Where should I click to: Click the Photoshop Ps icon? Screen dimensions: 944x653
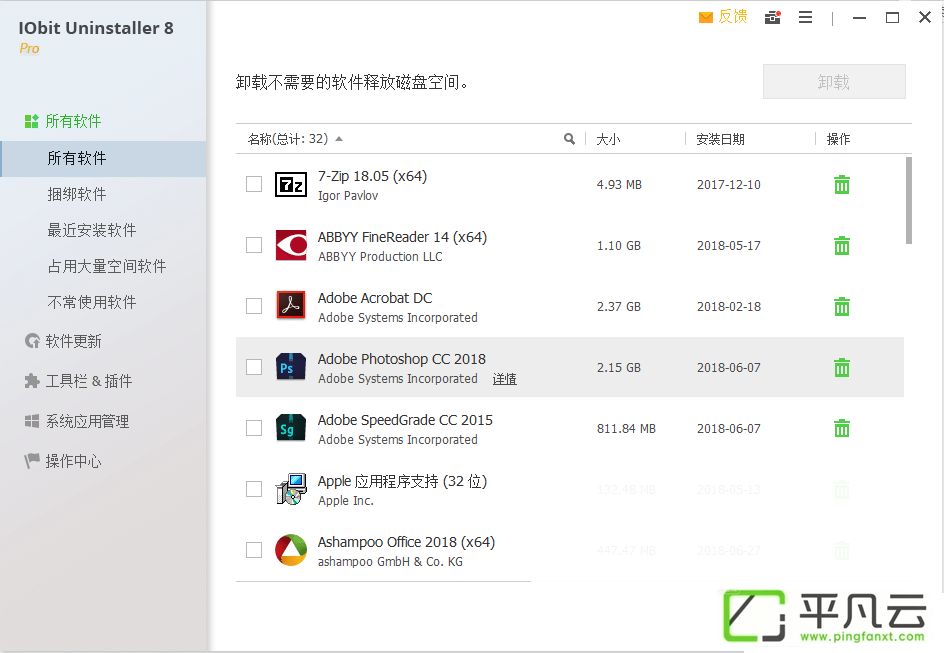click(291, 367)
